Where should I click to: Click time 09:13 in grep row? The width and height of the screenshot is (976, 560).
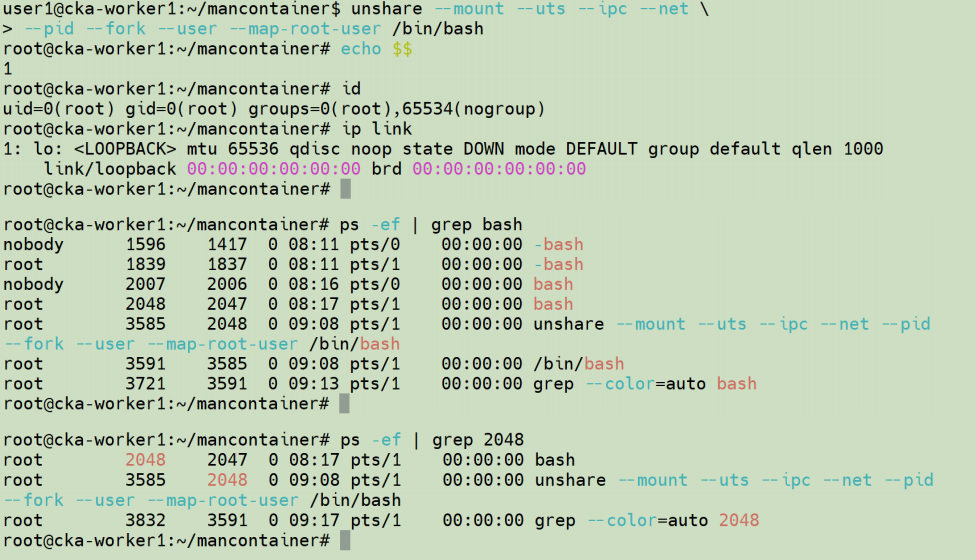[314, 384]
